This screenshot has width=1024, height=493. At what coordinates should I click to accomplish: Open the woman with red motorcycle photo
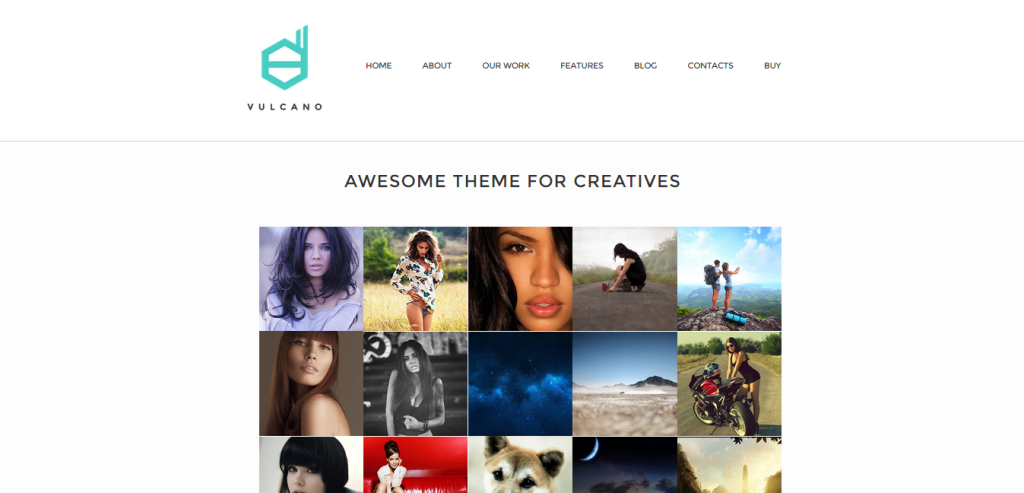(729, 383)
